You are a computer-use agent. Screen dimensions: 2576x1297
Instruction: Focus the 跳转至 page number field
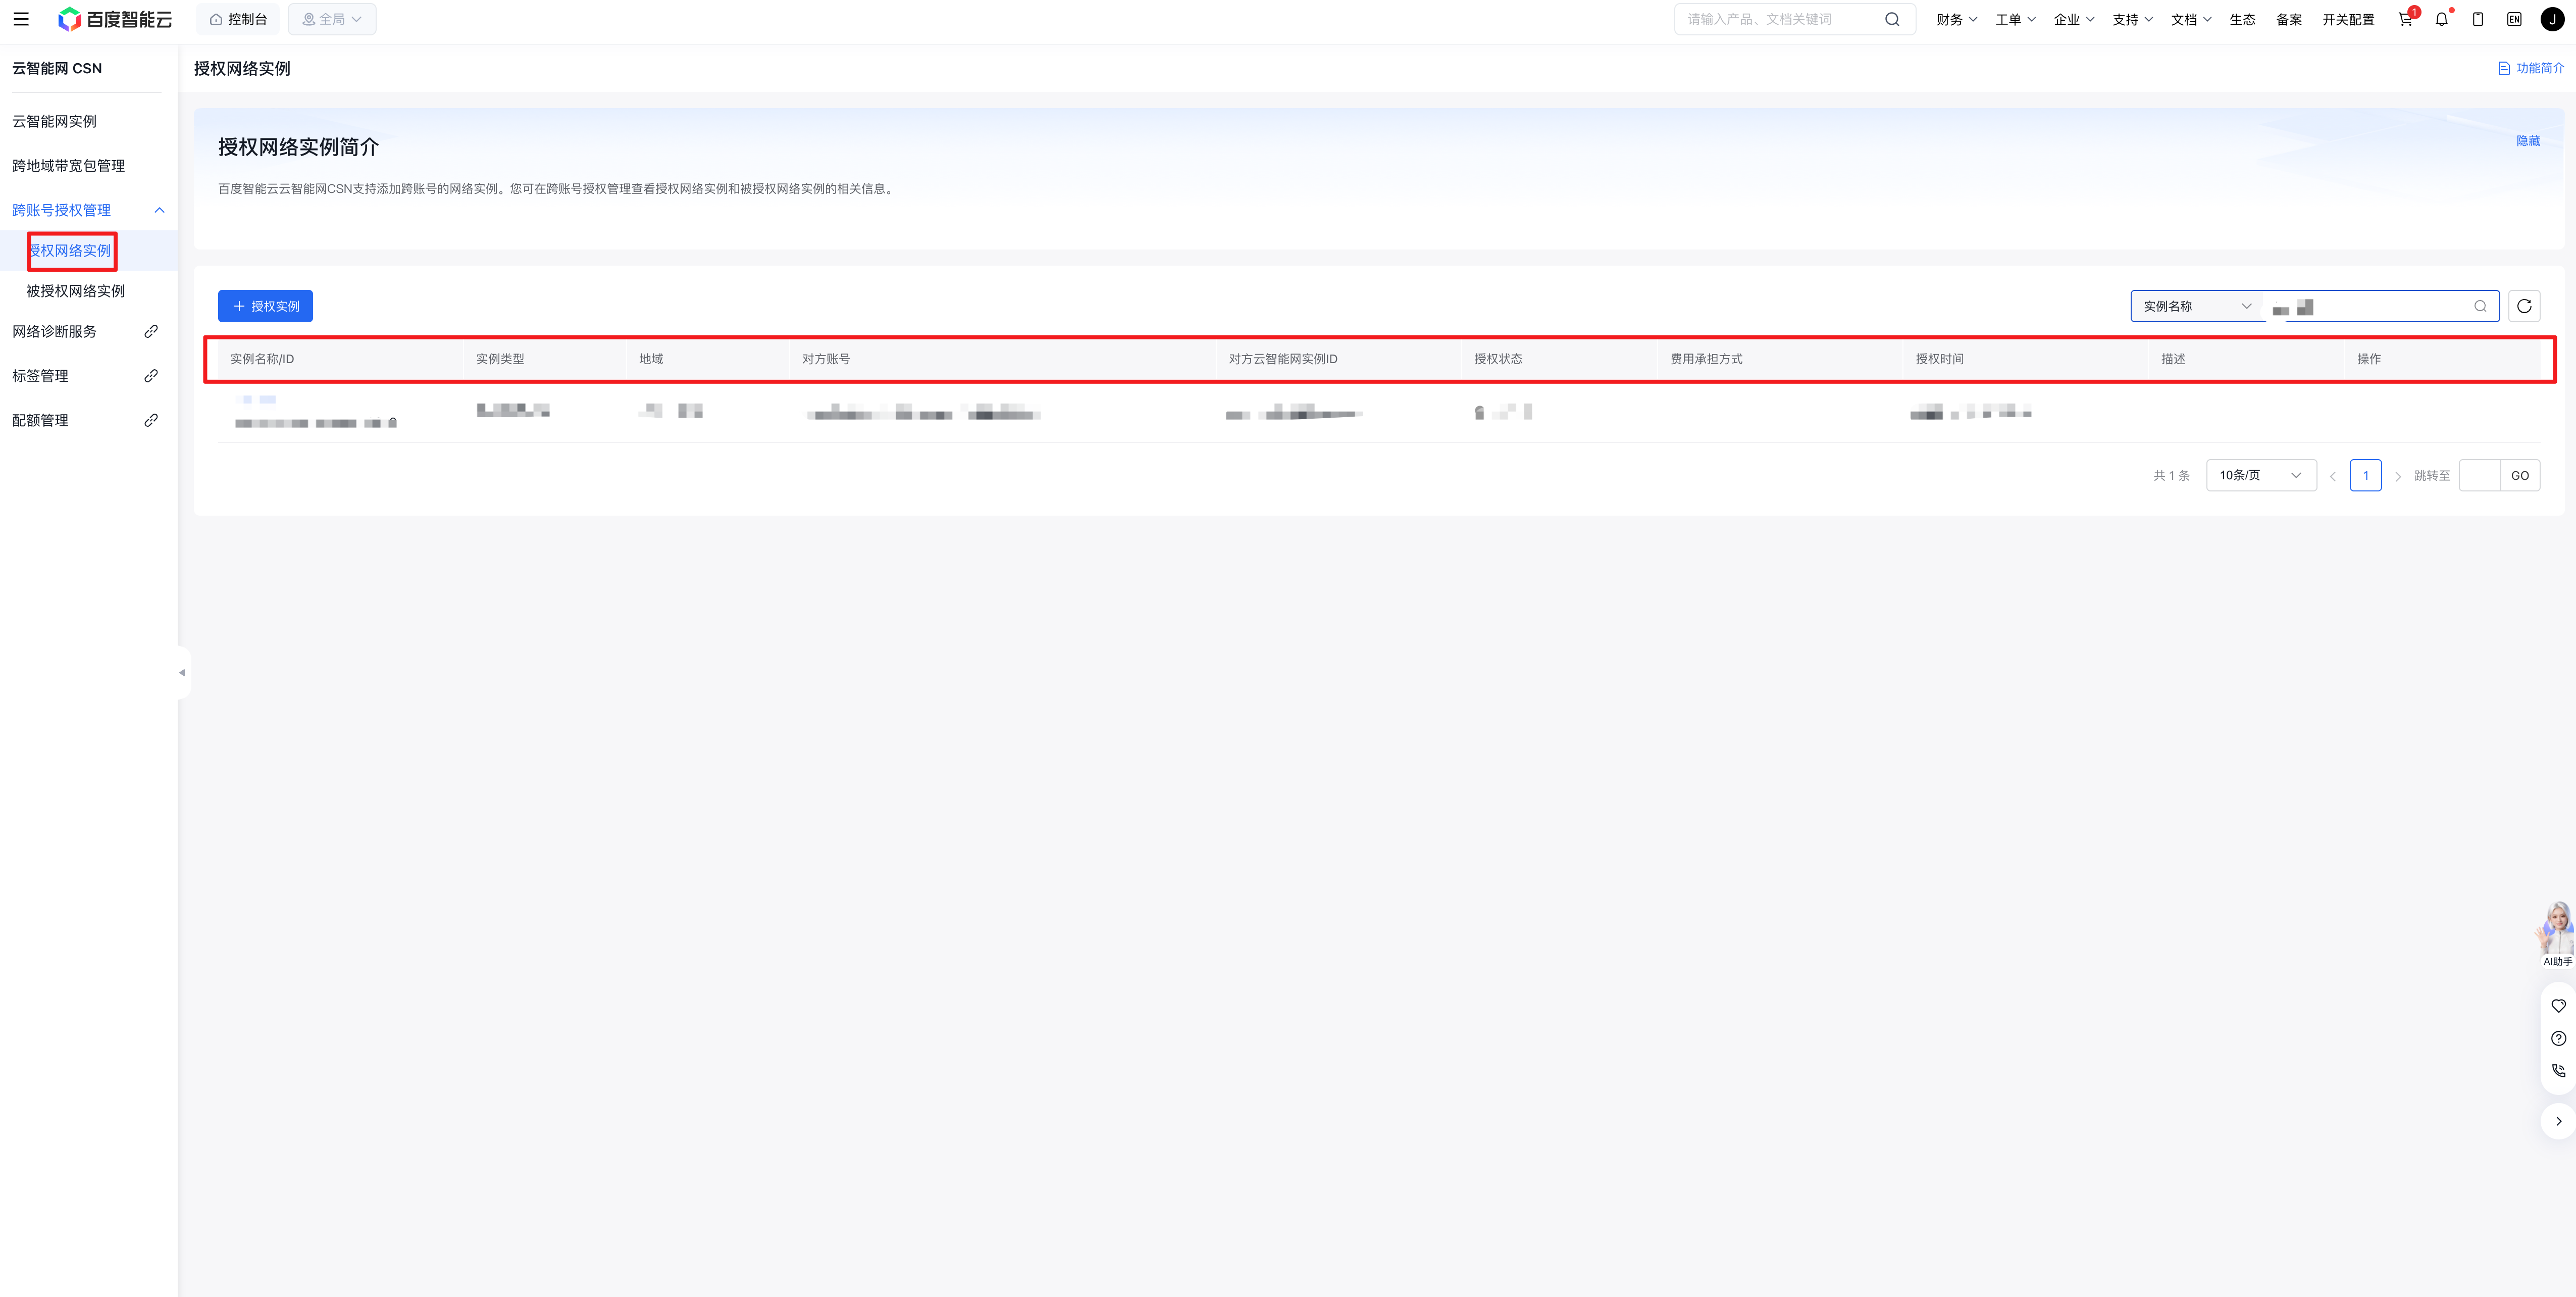coord(2479,475)
